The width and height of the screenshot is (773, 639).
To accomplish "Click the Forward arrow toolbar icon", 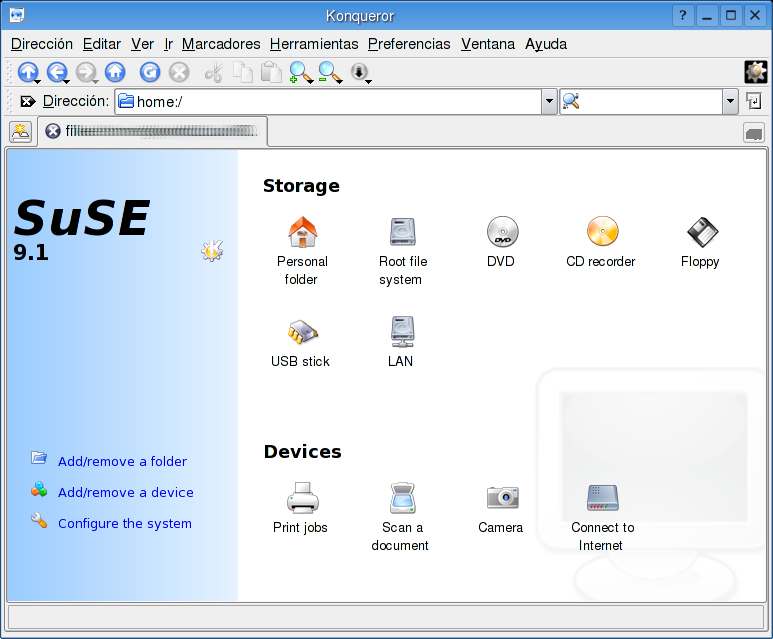I will click(87, 72).
